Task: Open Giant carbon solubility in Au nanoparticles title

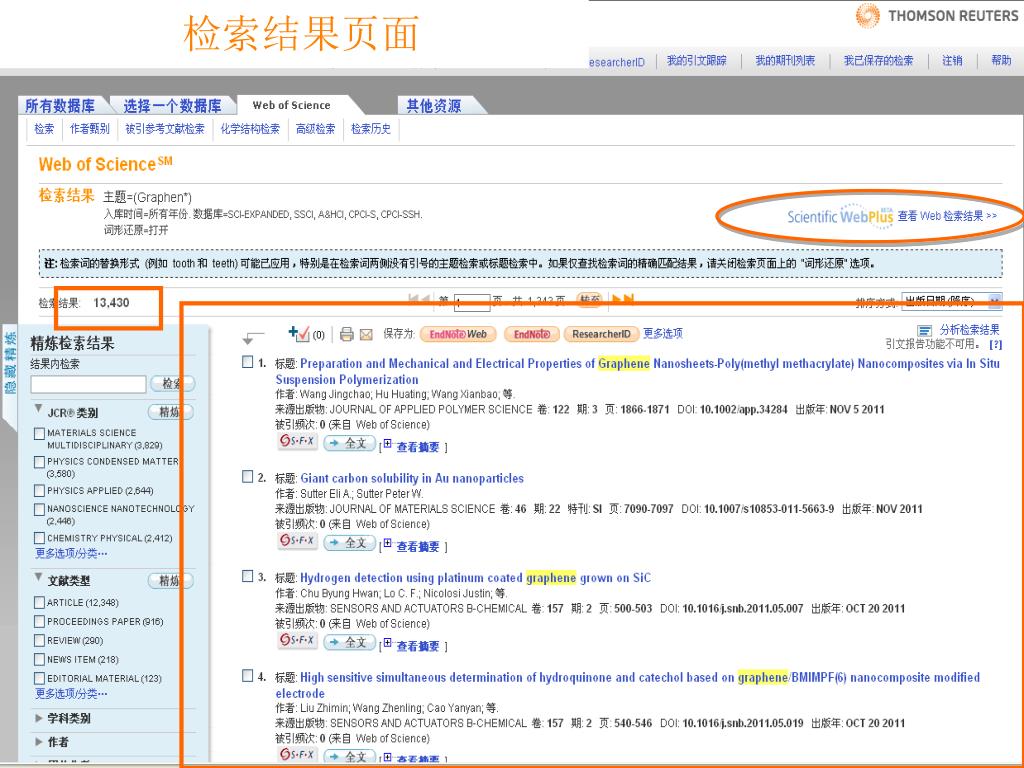Action: click(412, 478)
